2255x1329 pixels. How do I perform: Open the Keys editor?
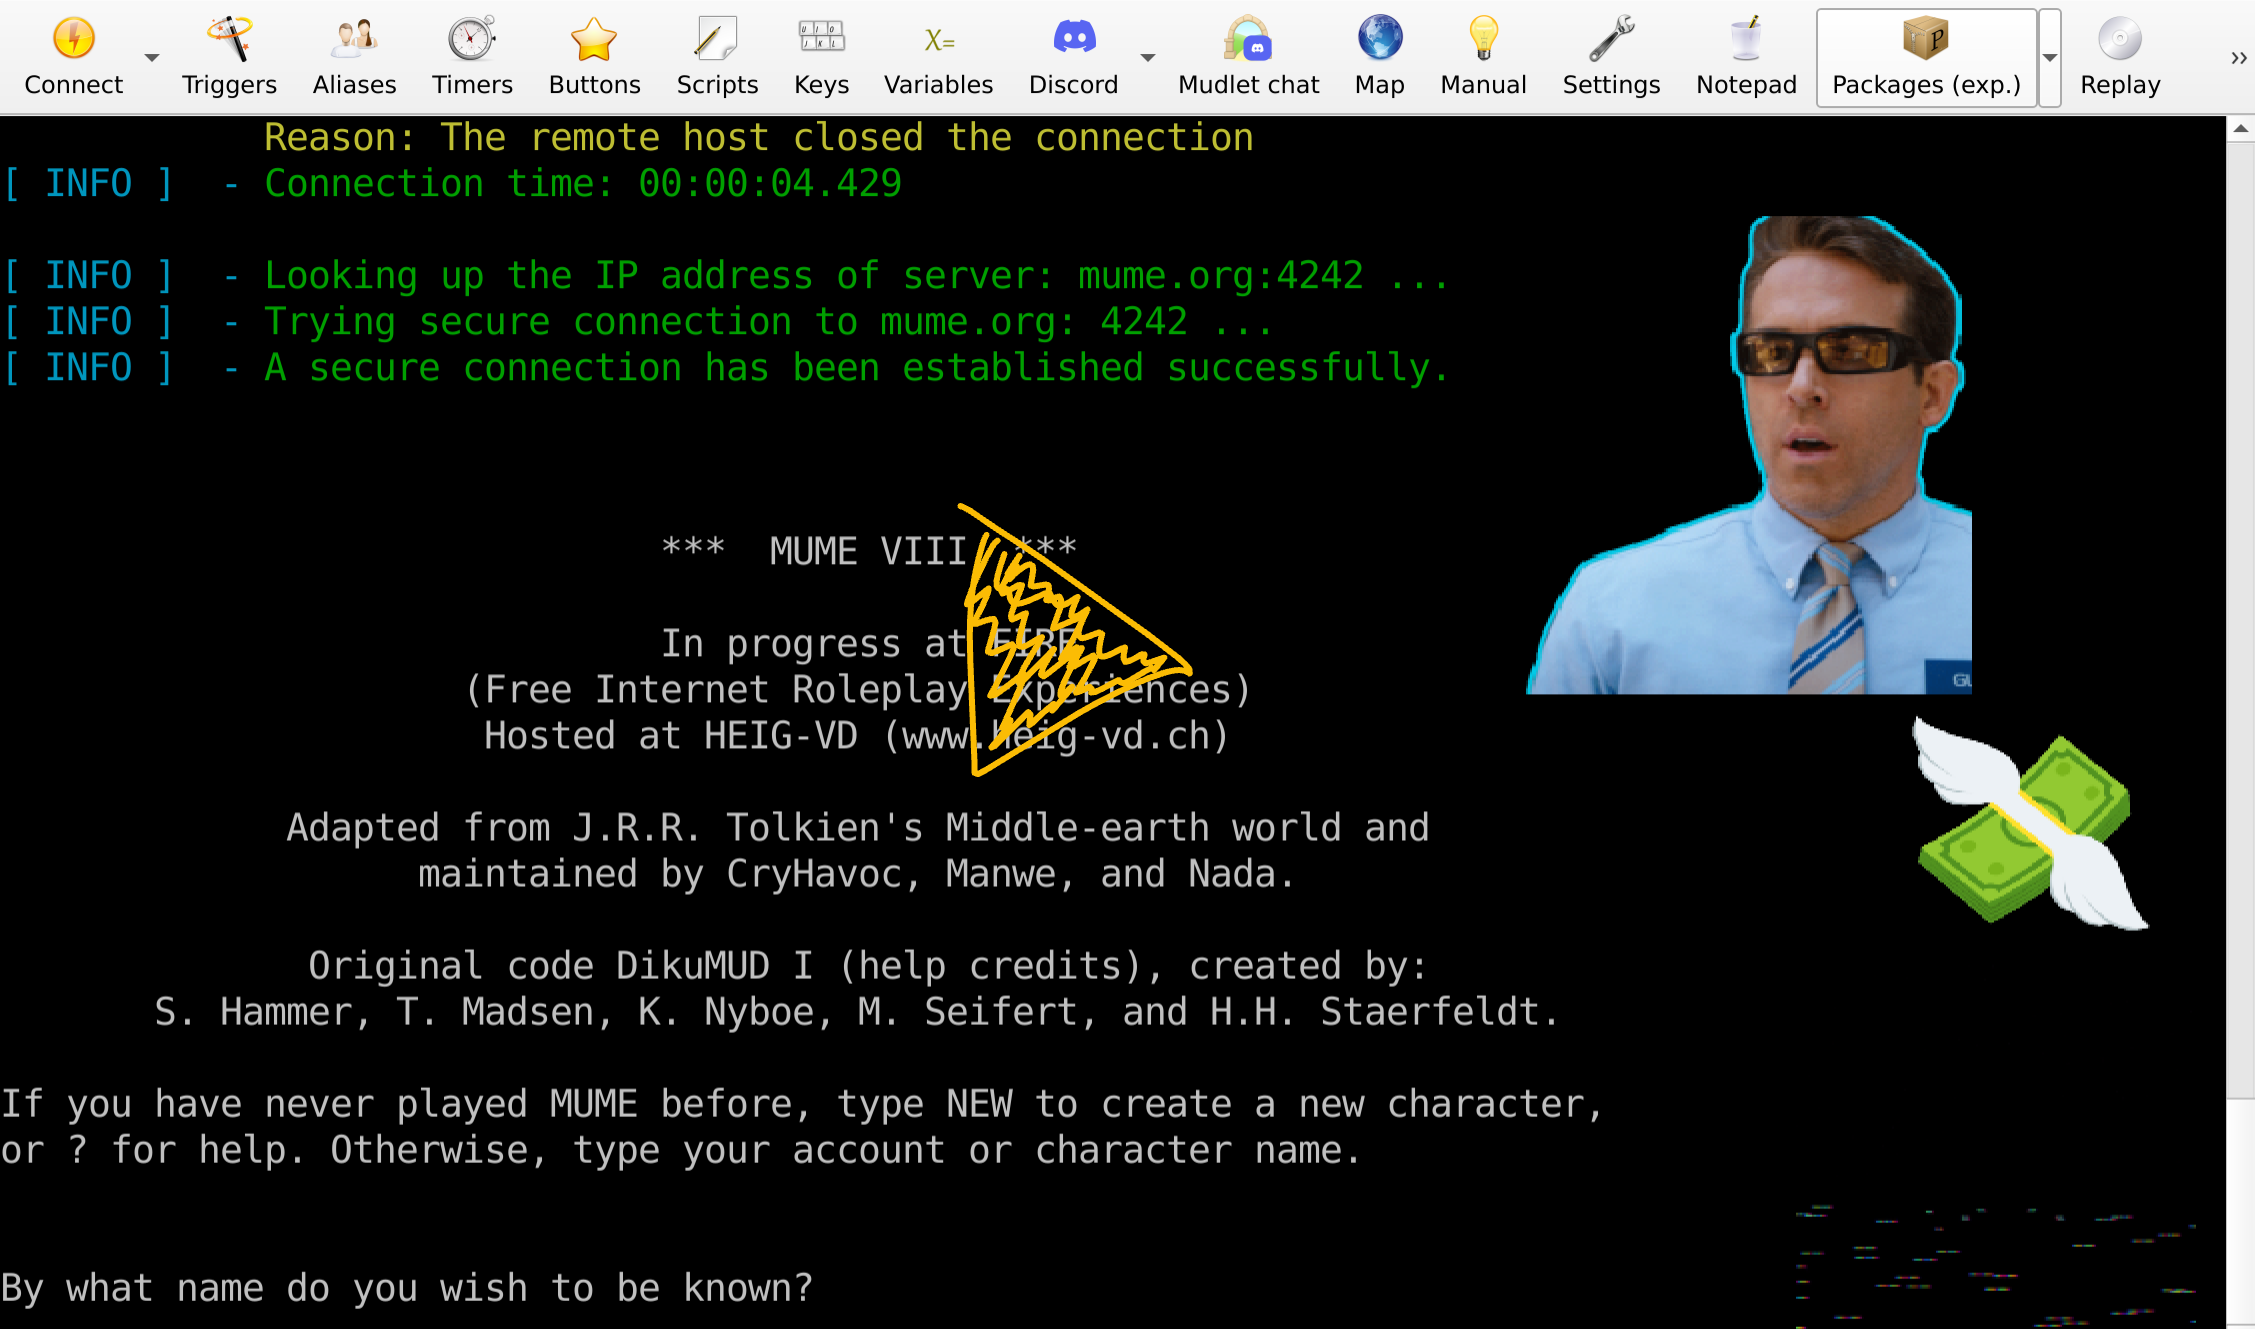point(821,57)
